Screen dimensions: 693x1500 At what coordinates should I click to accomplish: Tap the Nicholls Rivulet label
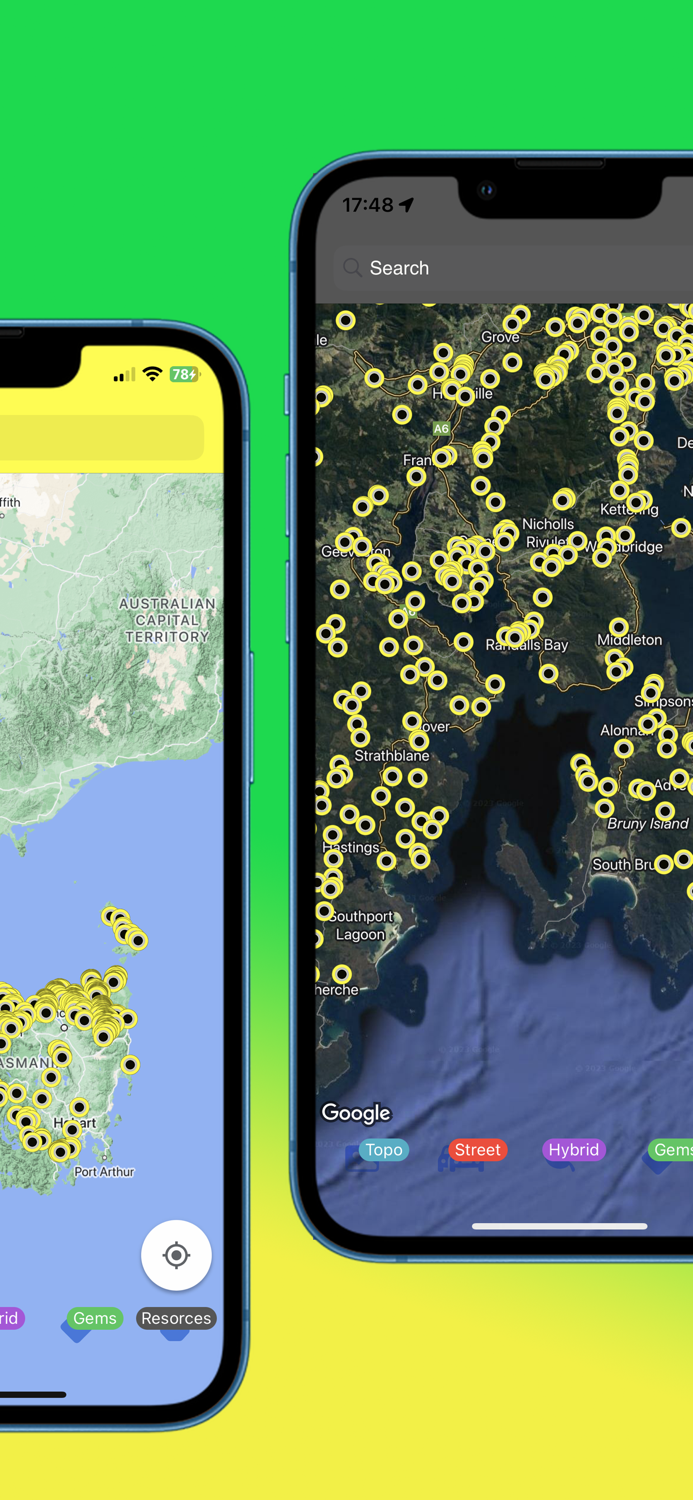[x=549, y=533]
